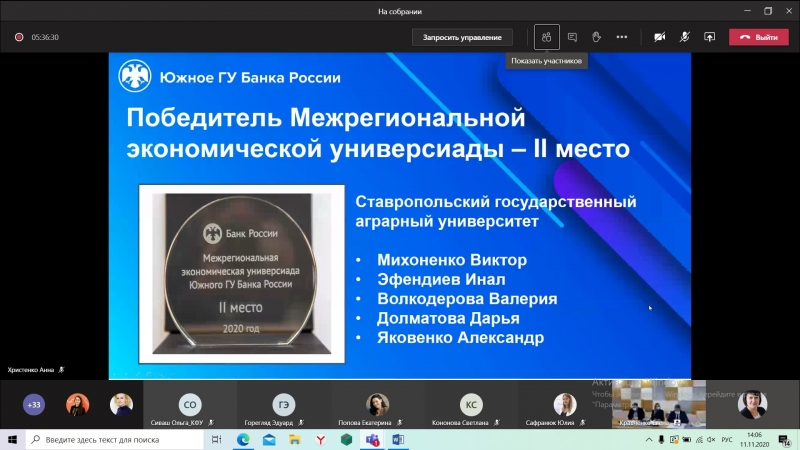Select participant Сафранюк Юлия tile
Image resolution: width=800 pixels, height=450 pixels.
(565, 404)
